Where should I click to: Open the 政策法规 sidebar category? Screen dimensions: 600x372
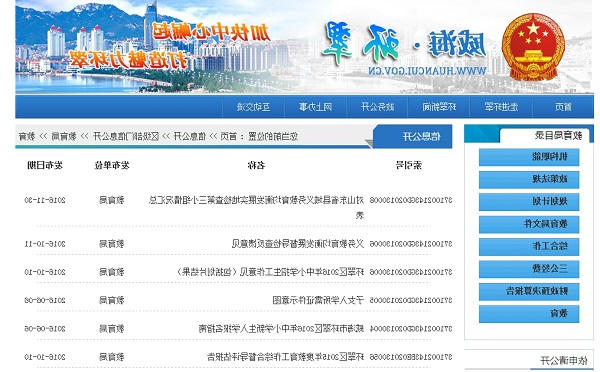[529, 179]
